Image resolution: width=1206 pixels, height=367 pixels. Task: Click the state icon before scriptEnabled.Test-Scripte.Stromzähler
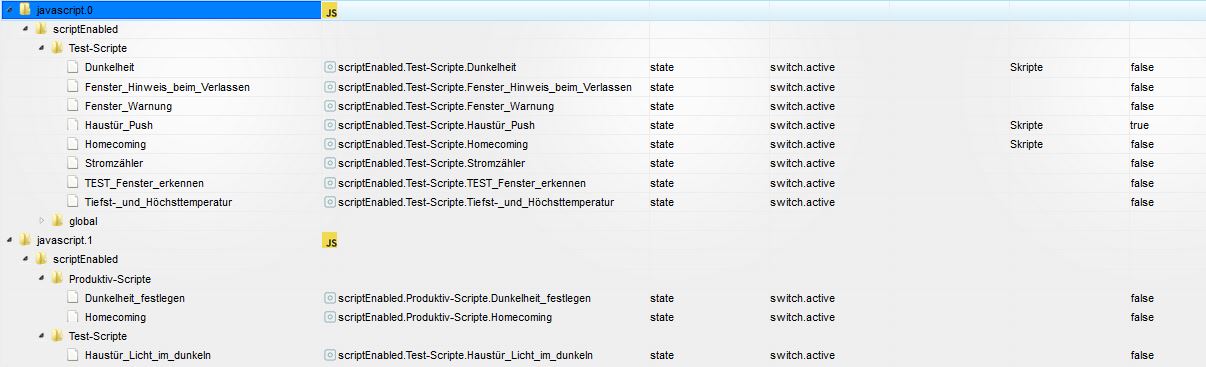click(330, 163)
